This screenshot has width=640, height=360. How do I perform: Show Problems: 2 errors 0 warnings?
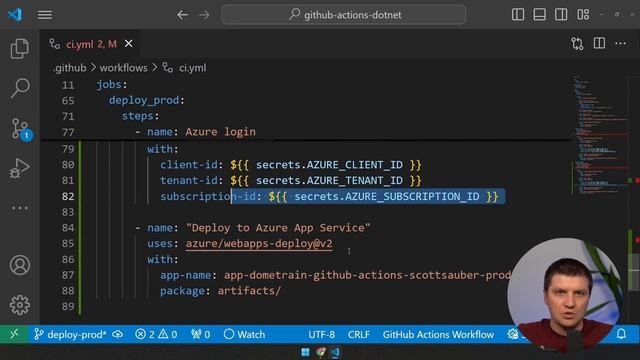156,335
